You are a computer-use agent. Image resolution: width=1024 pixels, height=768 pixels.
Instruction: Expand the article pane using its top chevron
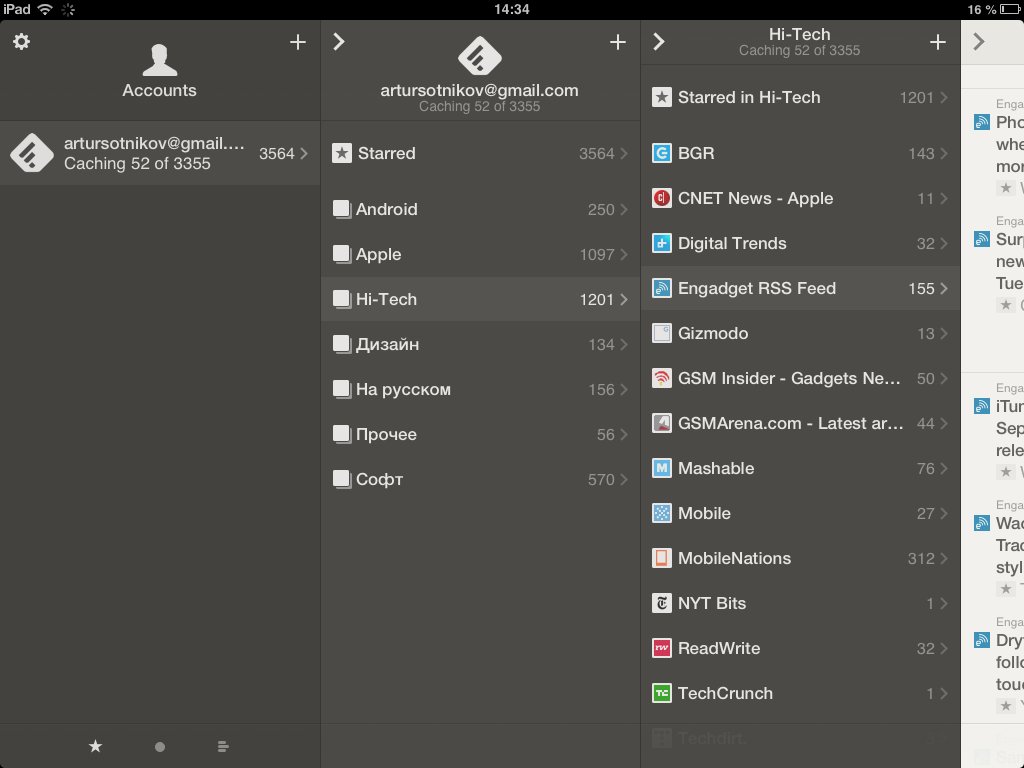tap(979, 42)
